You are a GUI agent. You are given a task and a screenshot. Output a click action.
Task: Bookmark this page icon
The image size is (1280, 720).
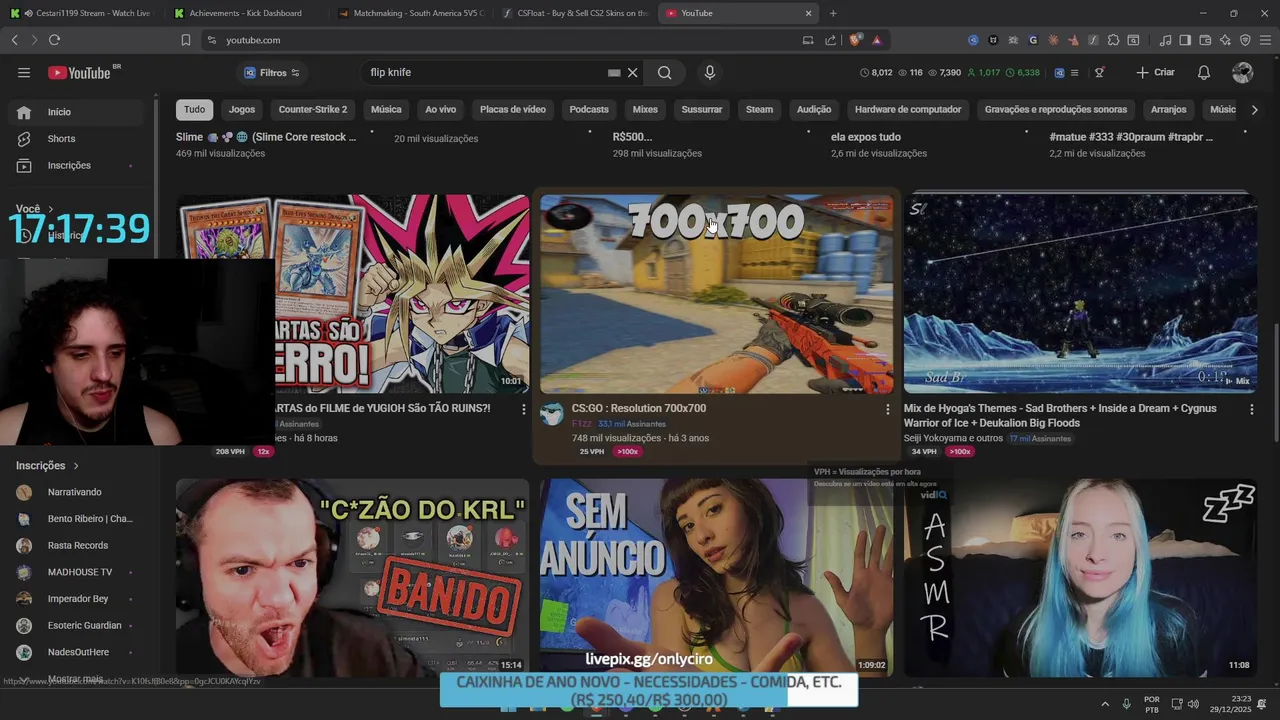[x=186, y=40]
